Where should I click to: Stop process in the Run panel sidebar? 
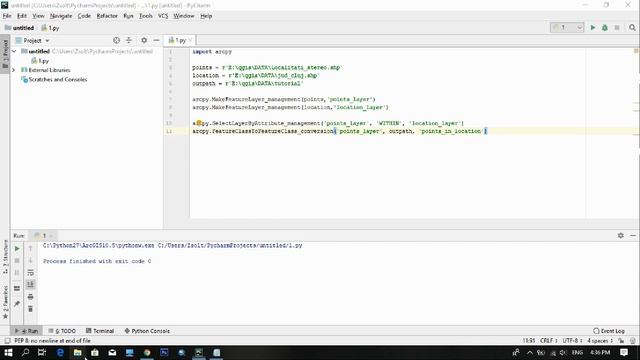[17, 260]
